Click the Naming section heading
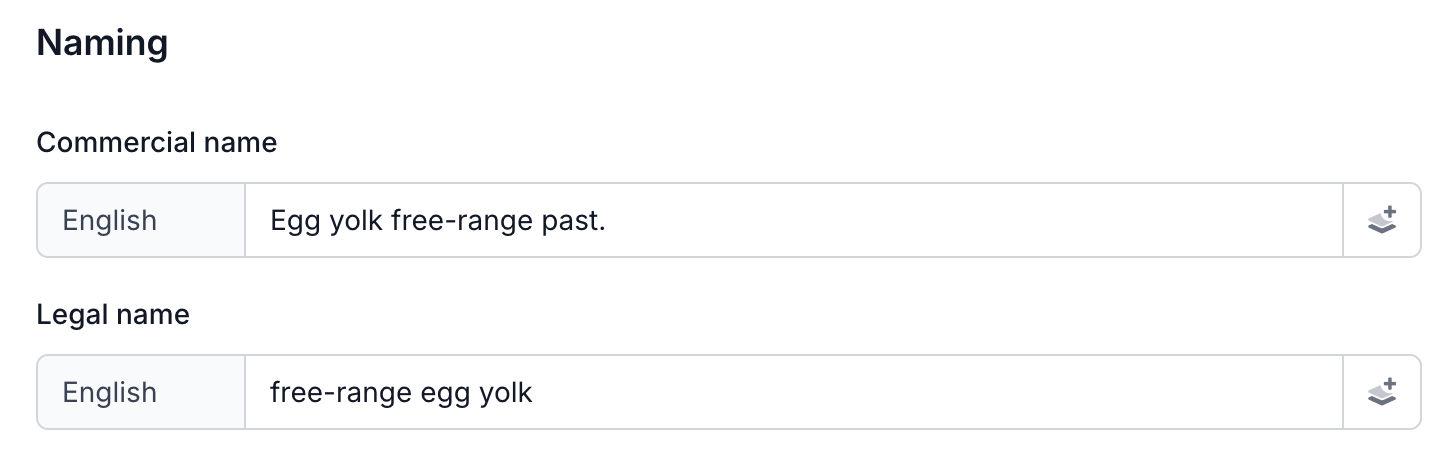Viewport: 1456px width, 462px height. 102,45
